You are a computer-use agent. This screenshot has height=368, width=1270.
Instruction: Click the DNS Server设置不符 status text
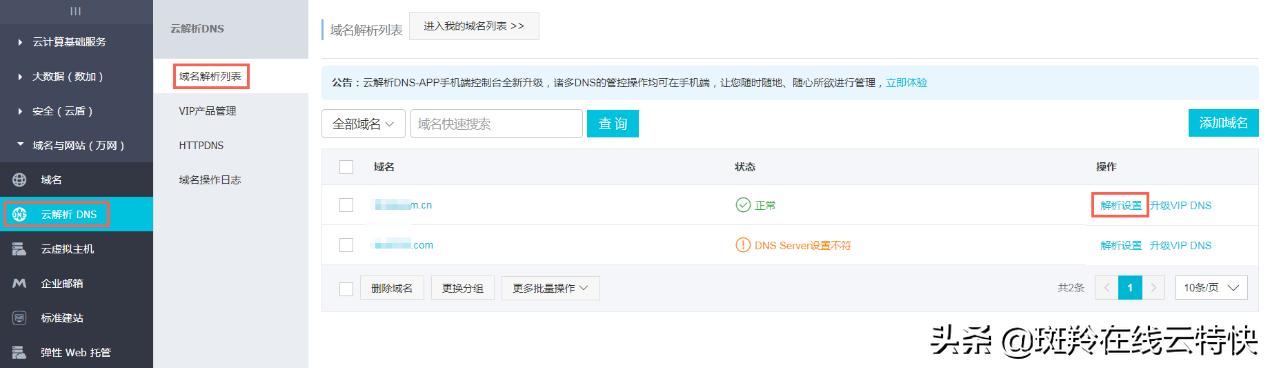click(x=802, y=245)
